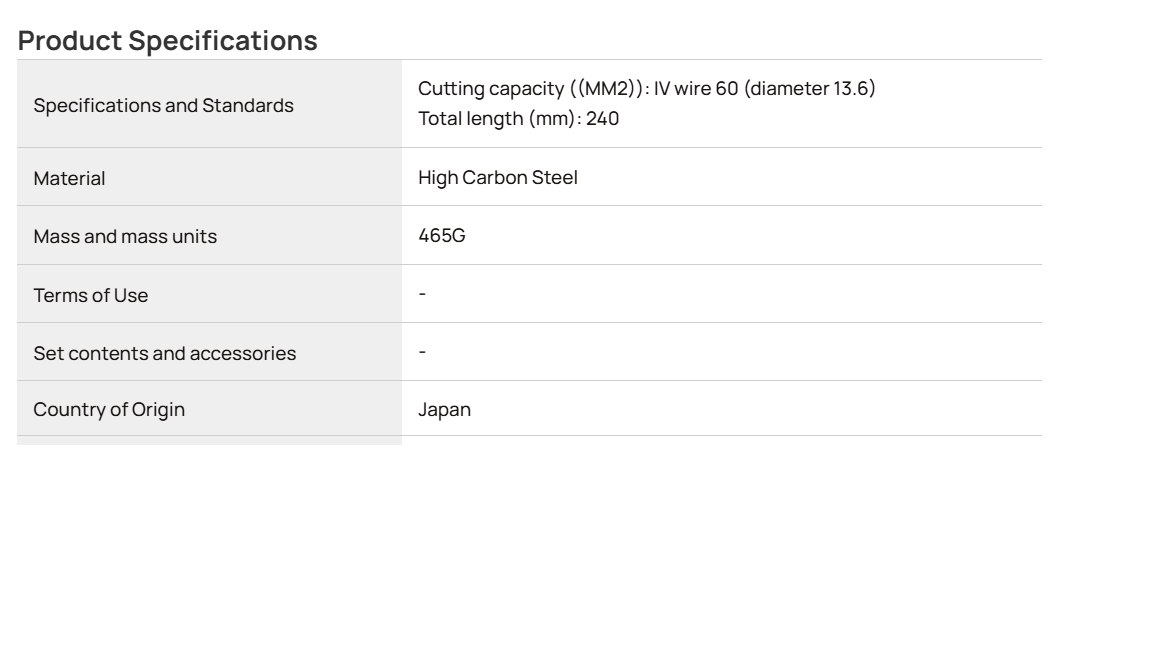Click the word Specifications in the heading

(x=223, y=40)
